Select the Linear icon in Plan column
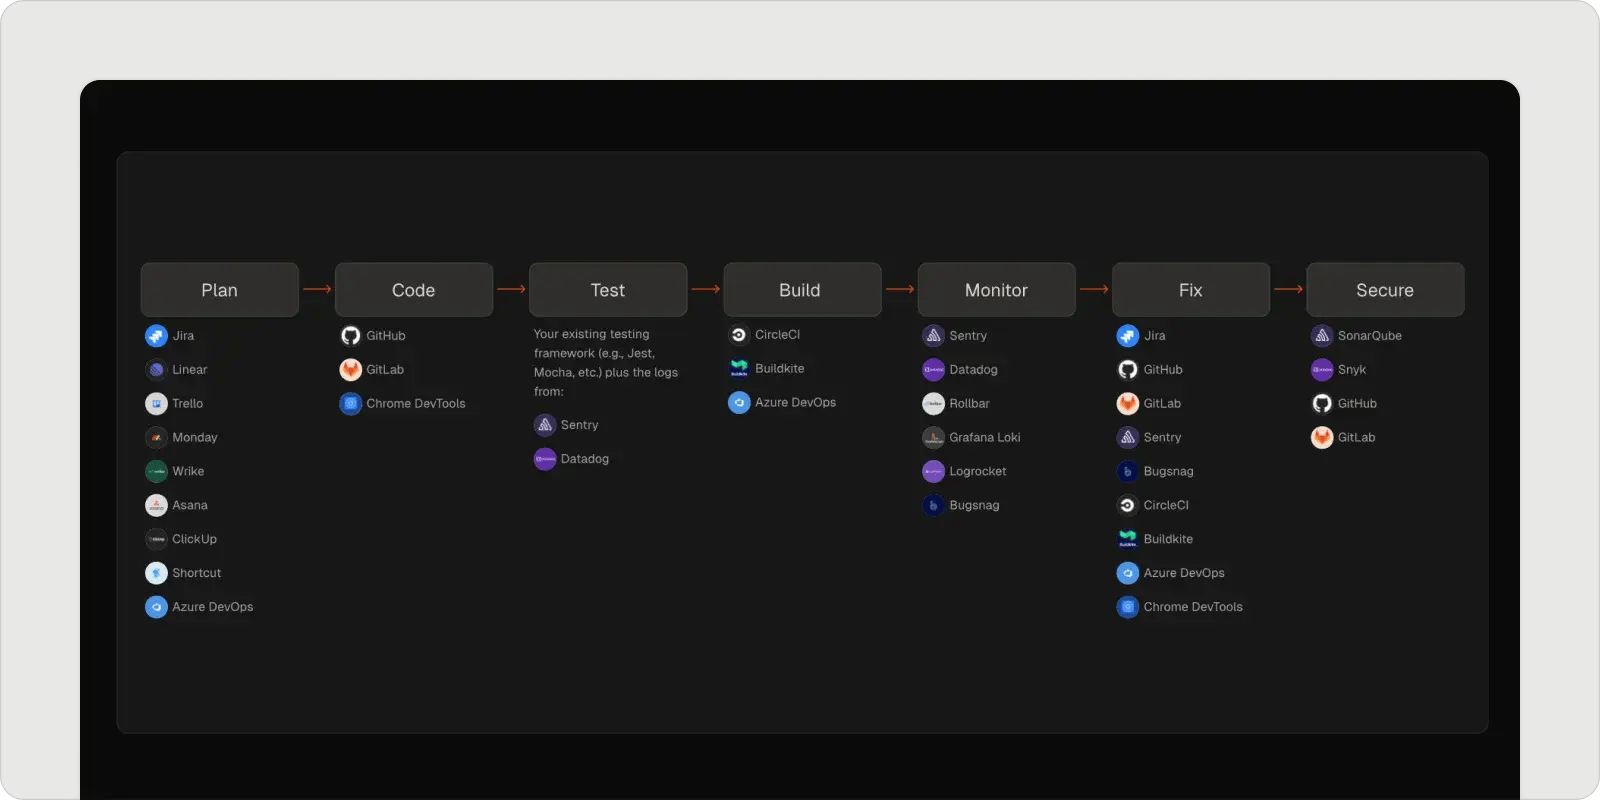The image size is (1600, 800). click(156, 370)
